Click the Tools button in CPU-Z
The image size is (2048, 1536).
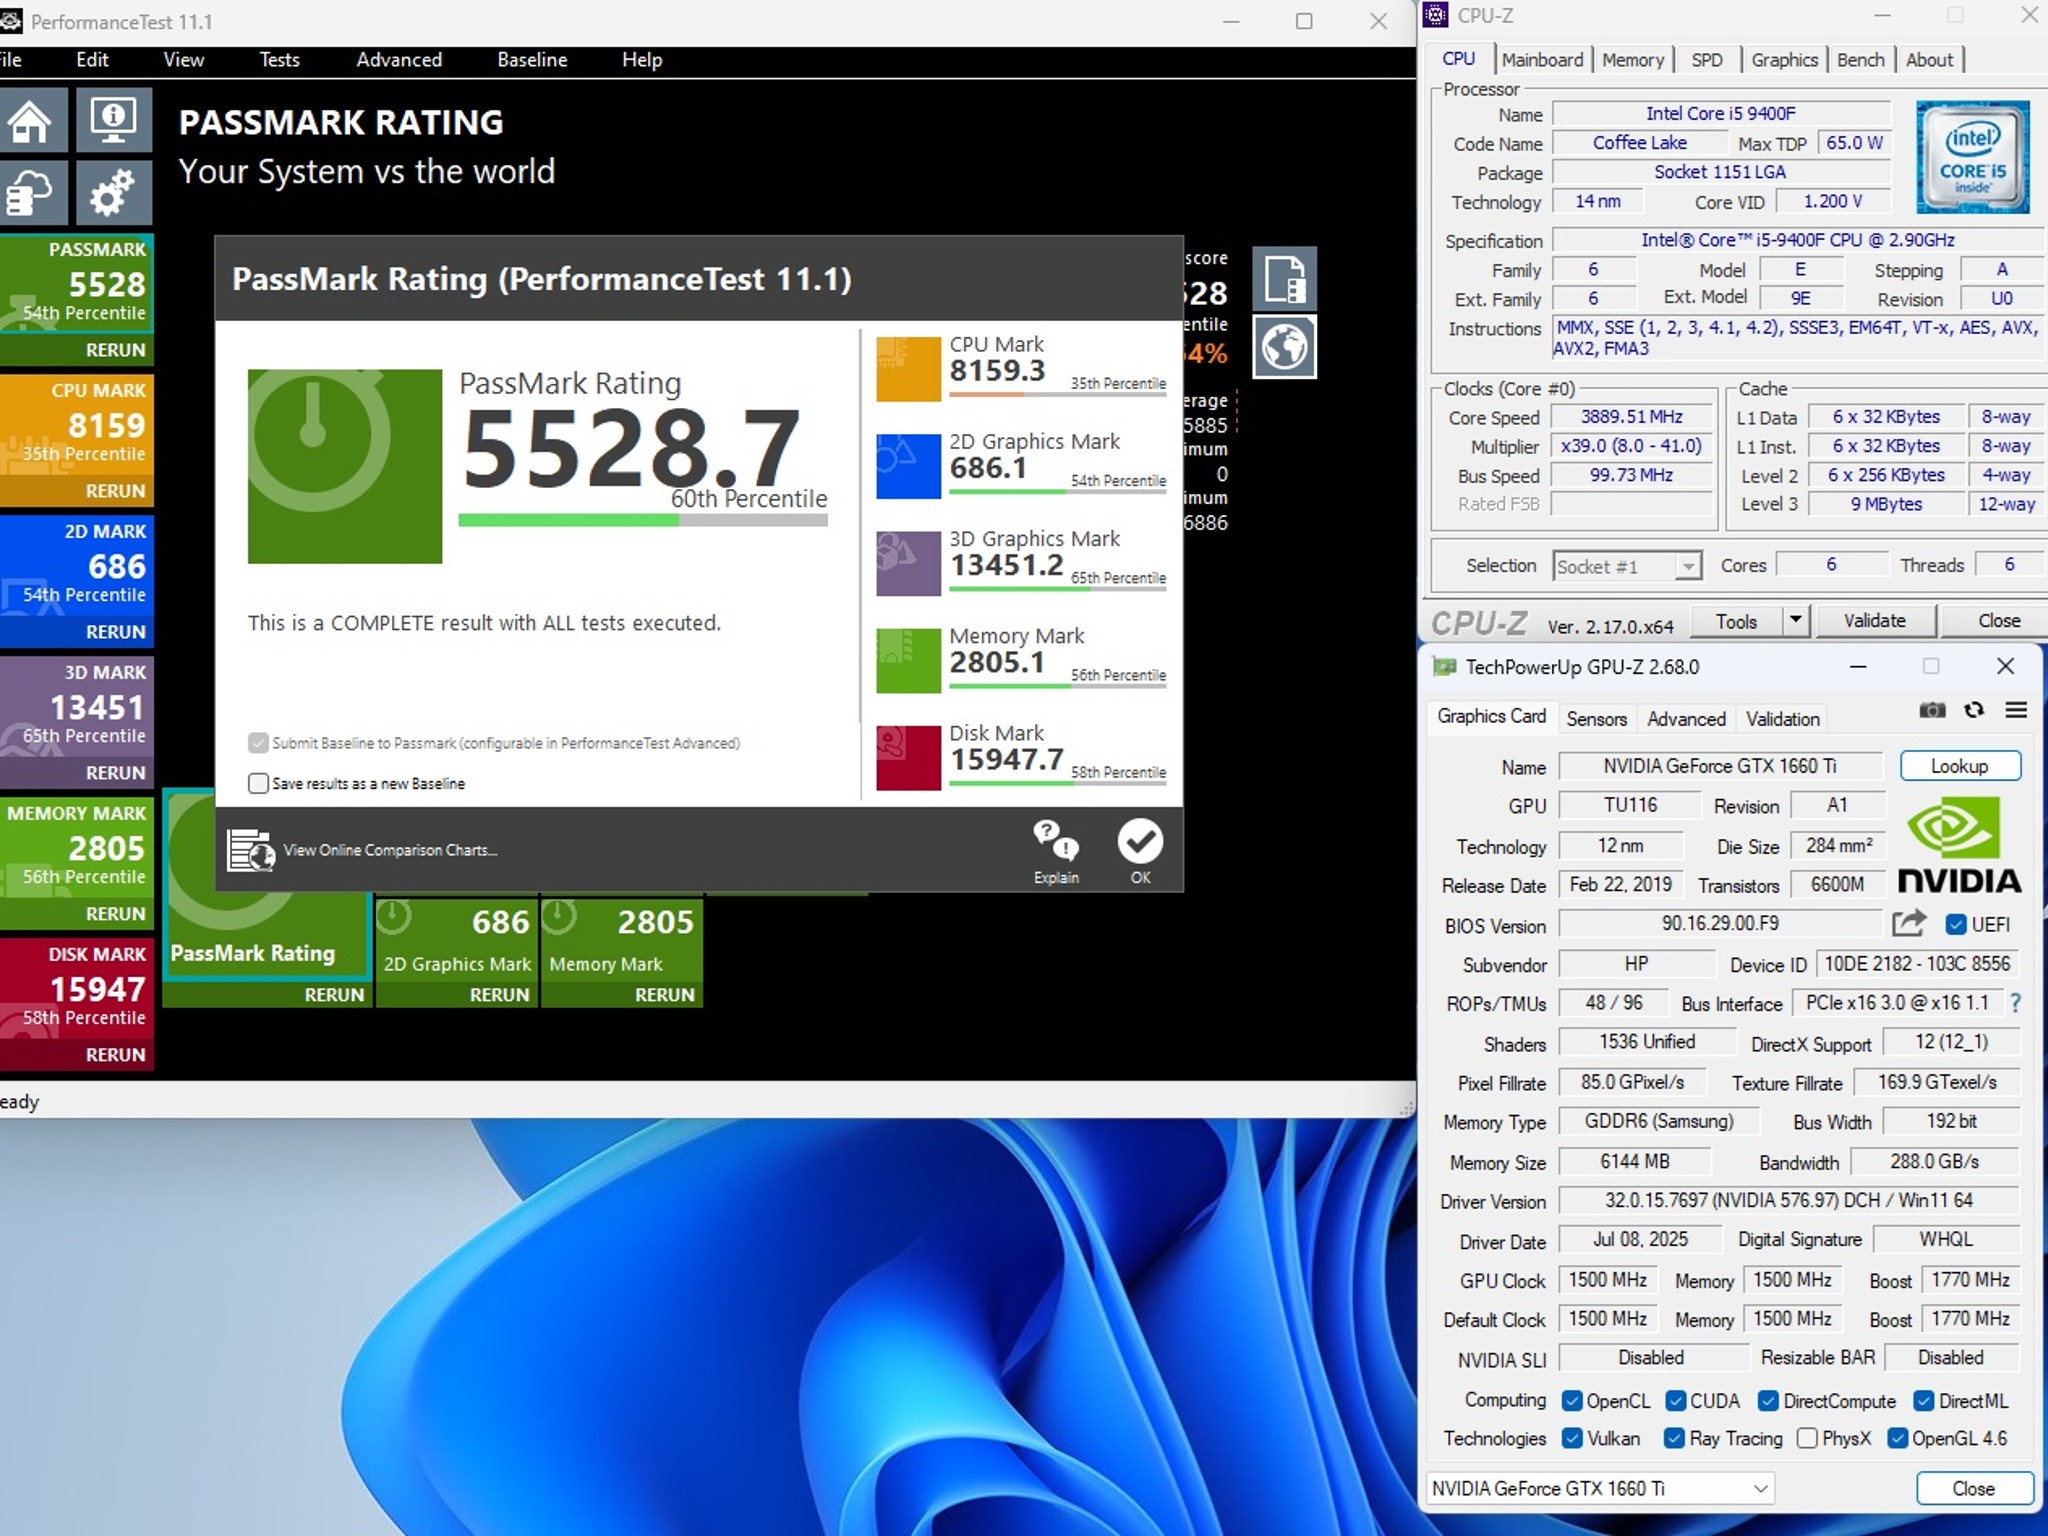click(1737, 620)
